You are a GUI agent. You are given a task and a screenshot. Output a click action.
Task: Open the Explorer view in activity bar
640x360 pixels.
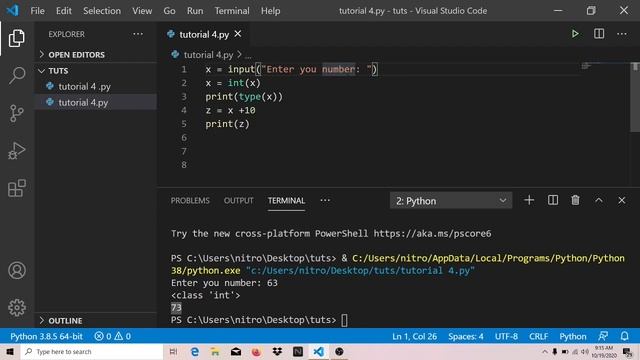click(x=17, y=38)
